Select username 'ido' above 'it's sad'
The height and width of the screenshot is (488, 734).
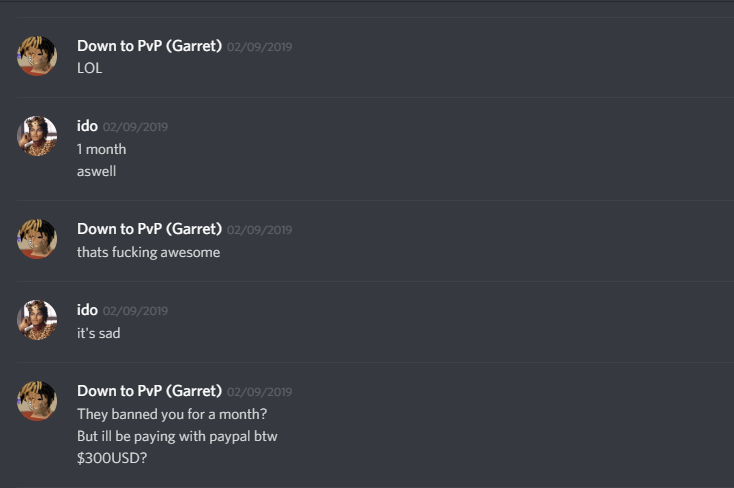pyautogui.click(x=87, y=310)
